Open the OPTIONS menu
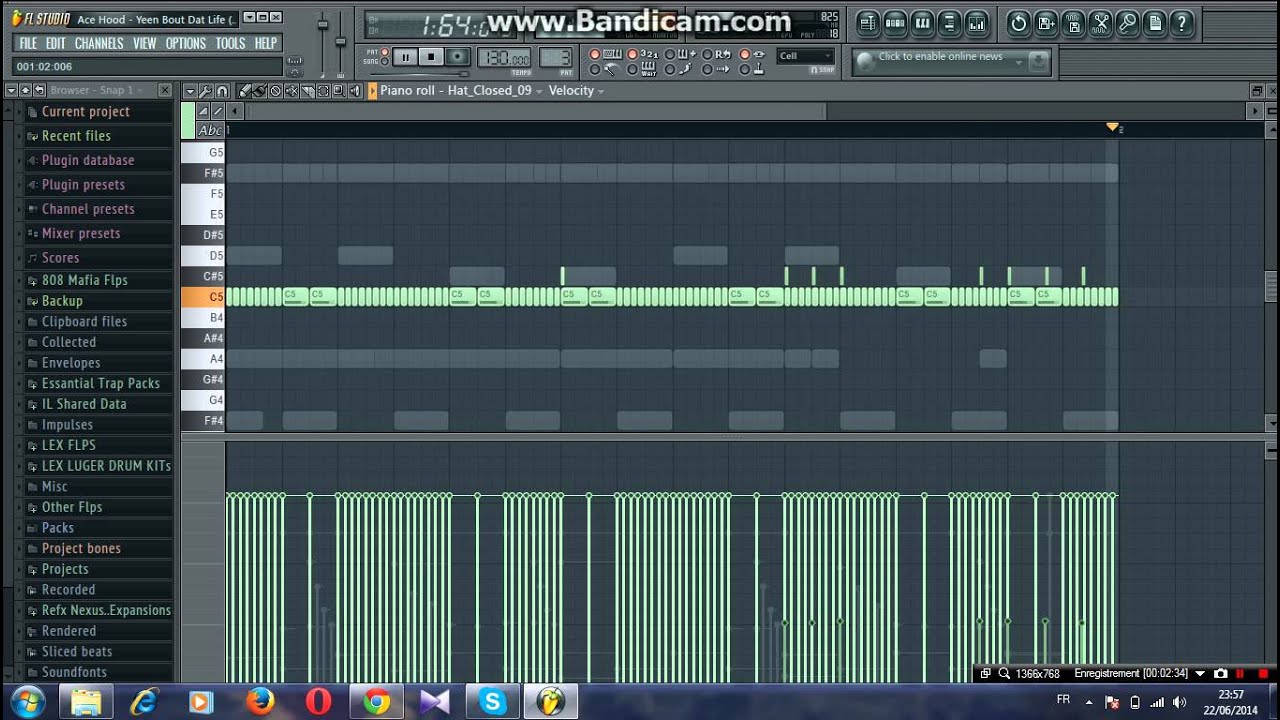Image resolution: width=1280 pixels, height=720 pixels. (x=185, y=43)
